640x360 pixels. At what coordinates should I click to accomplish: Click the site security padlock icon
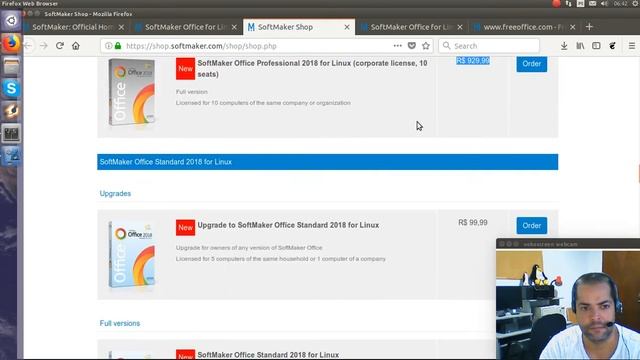tap(118, 46)
